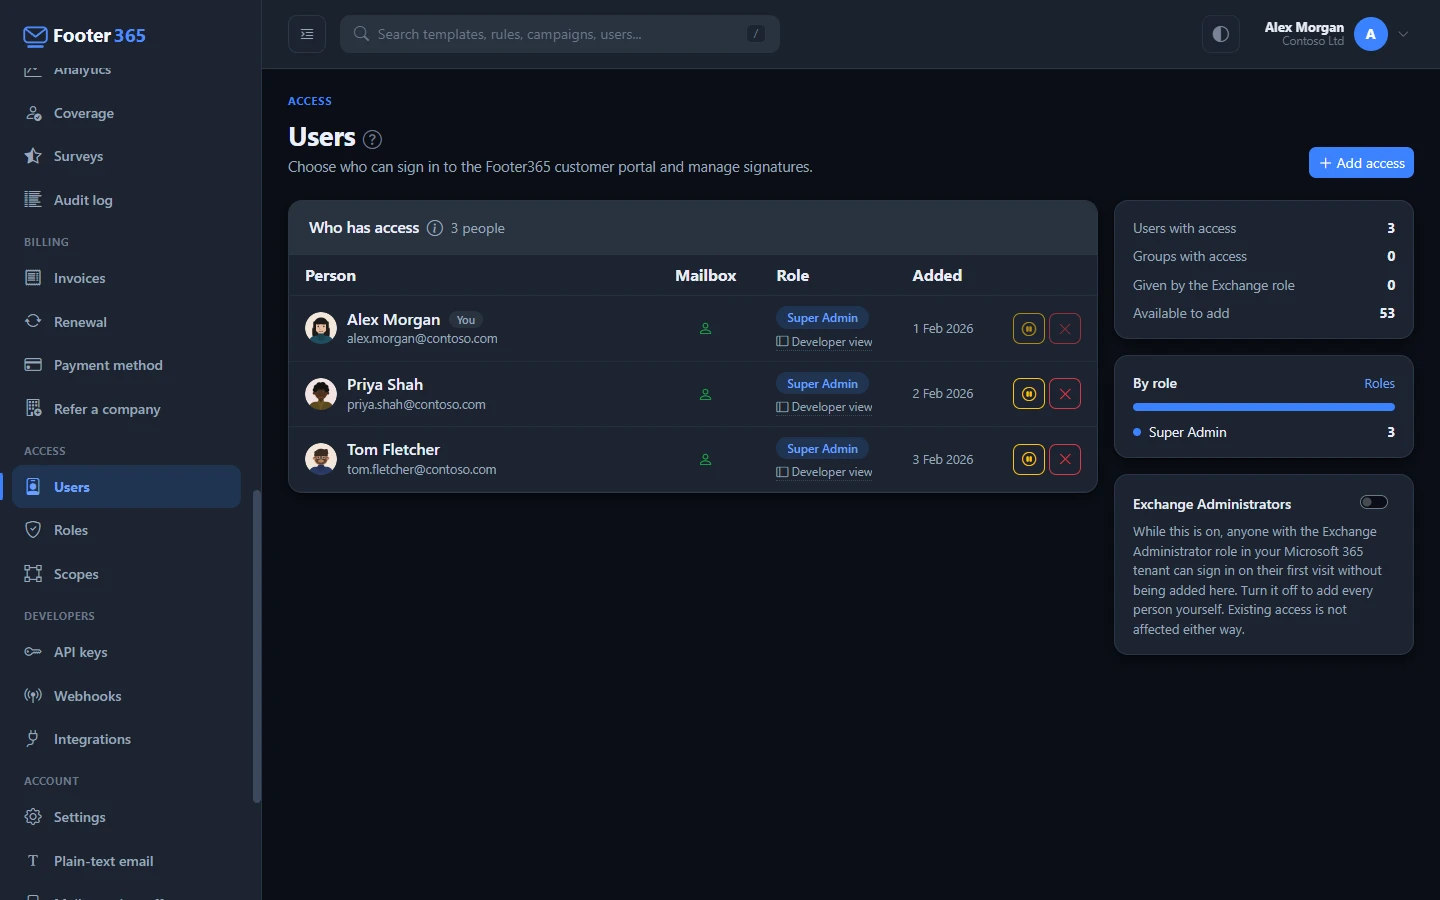Image resolution: width=1440 pixels, height=900 pixels.
Task: Open Priya Shah's Super Admin role badge
Action: point(822,384)
